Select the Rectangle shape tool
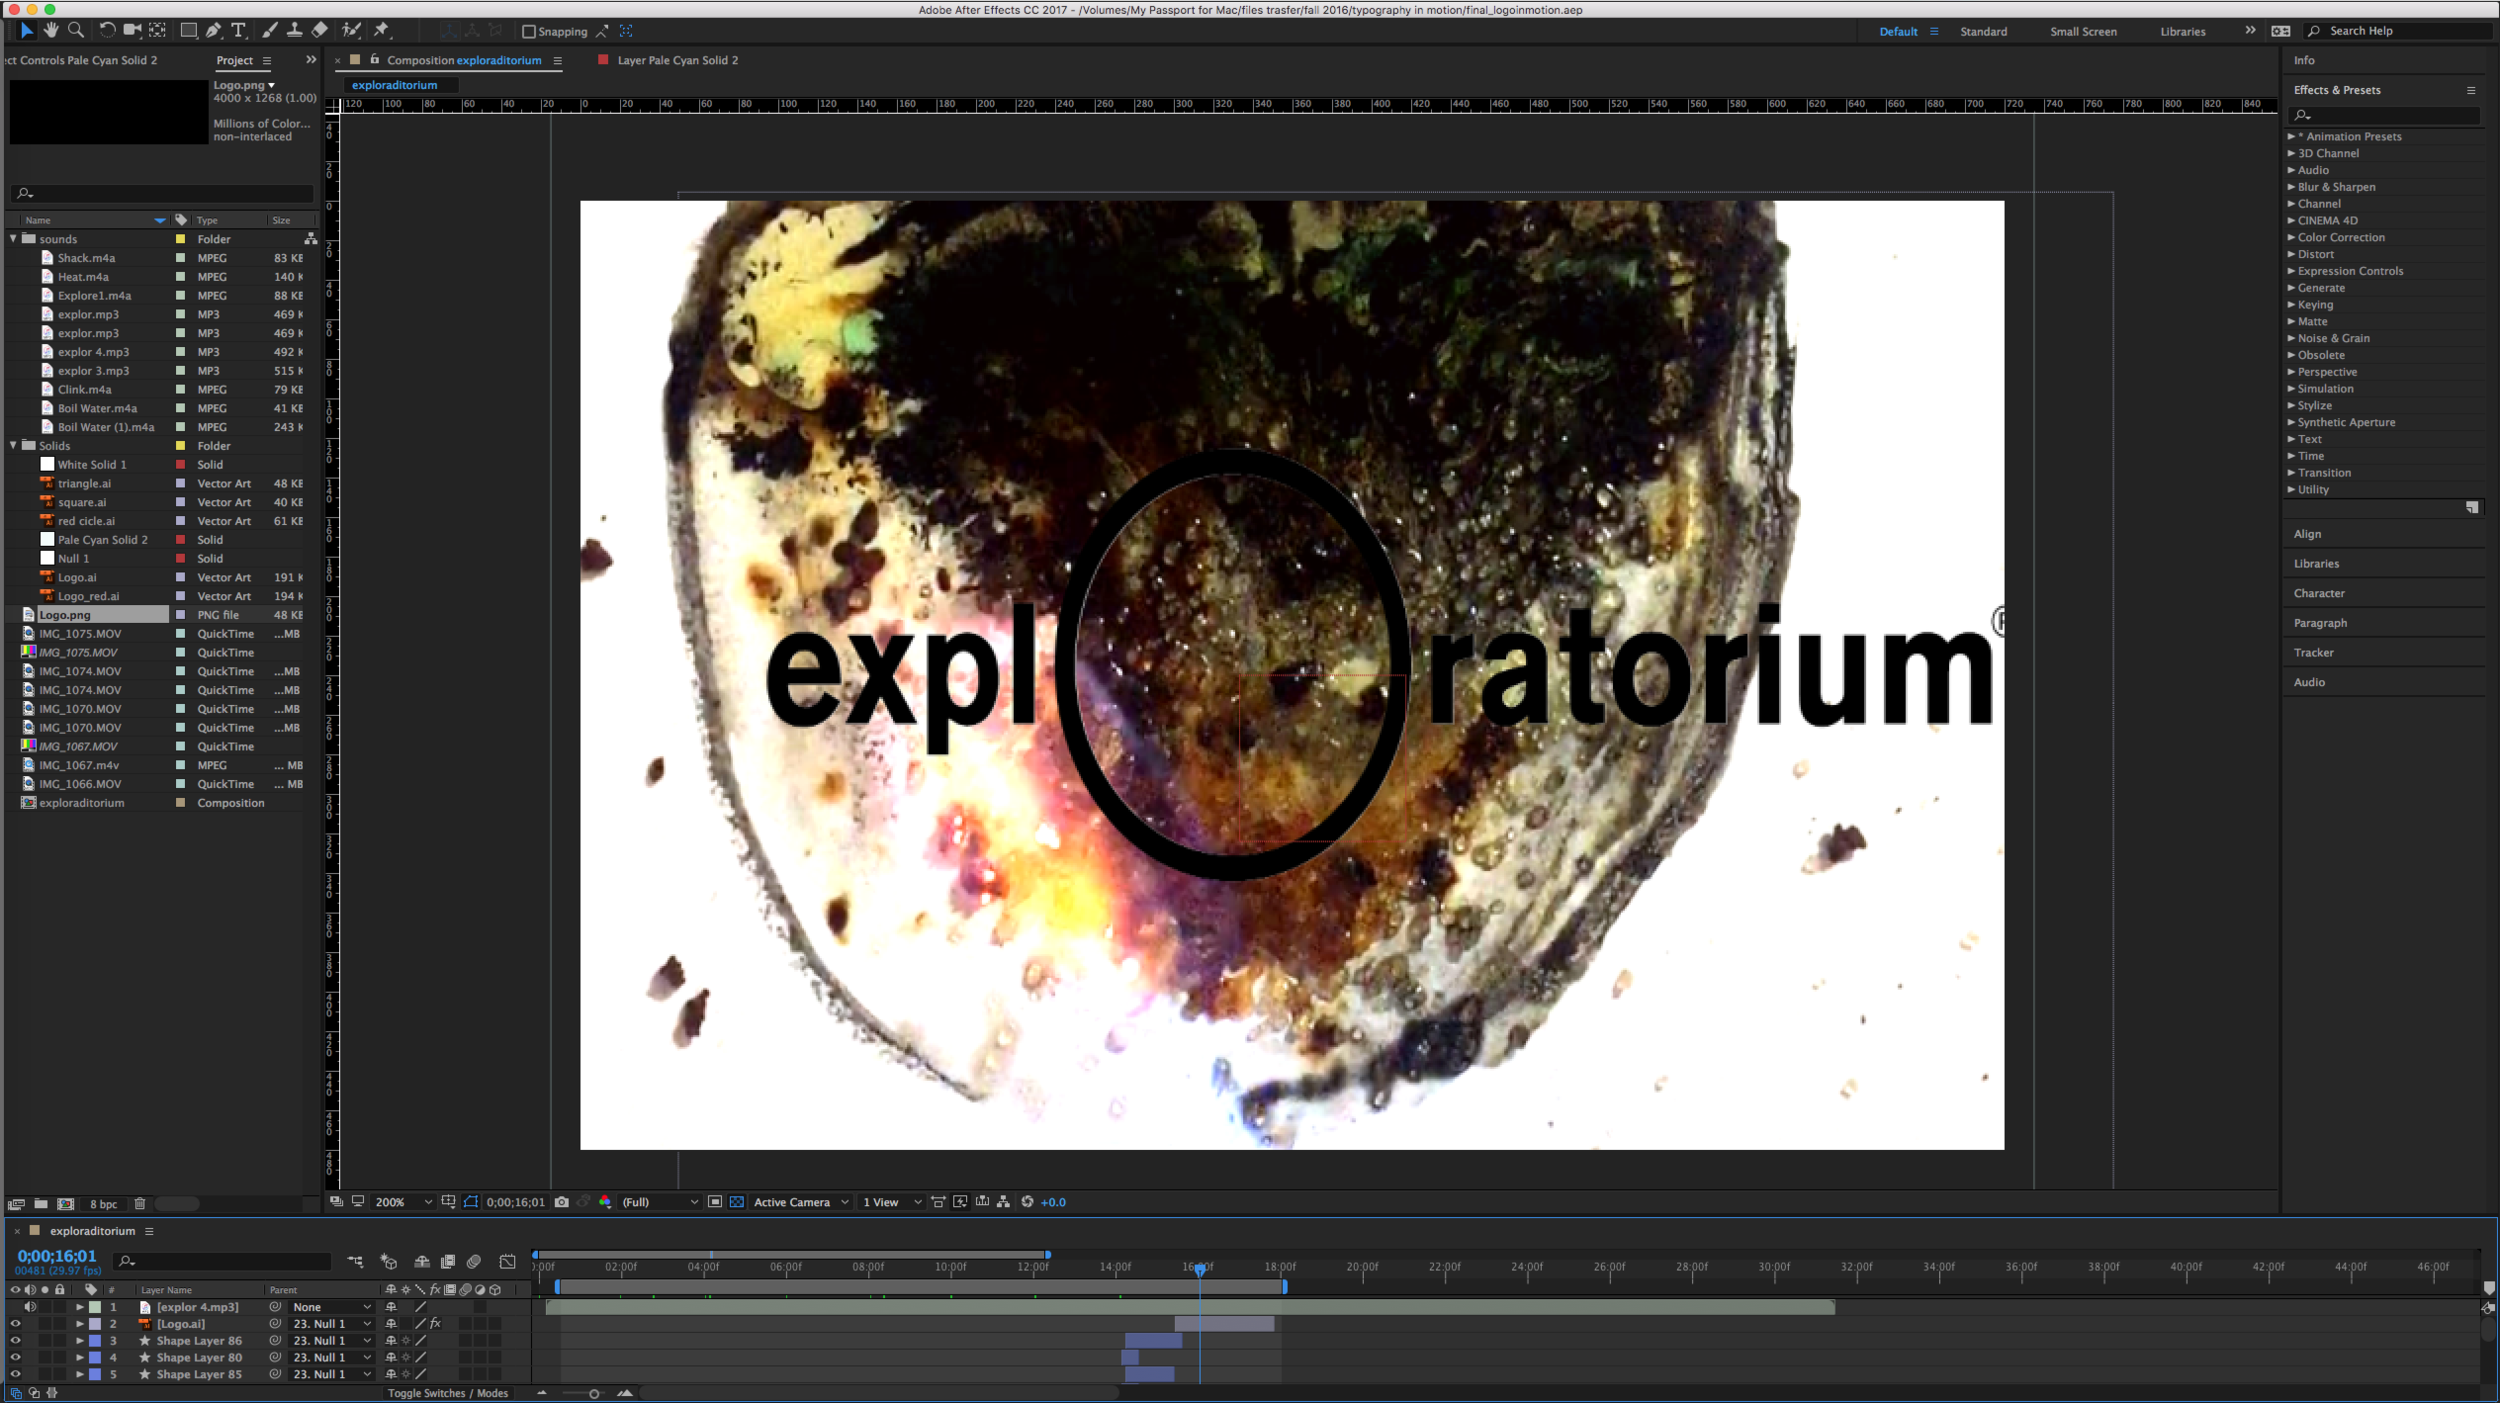 pos(188,30)
